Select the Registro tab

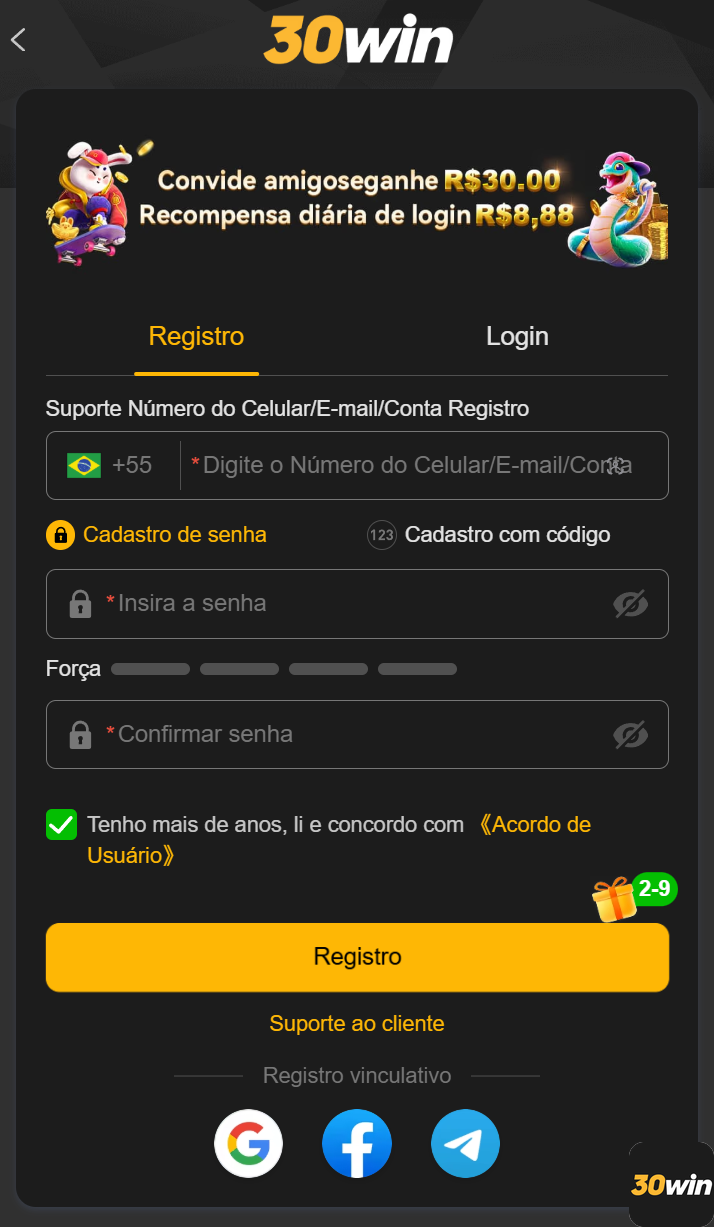point(196,336)
